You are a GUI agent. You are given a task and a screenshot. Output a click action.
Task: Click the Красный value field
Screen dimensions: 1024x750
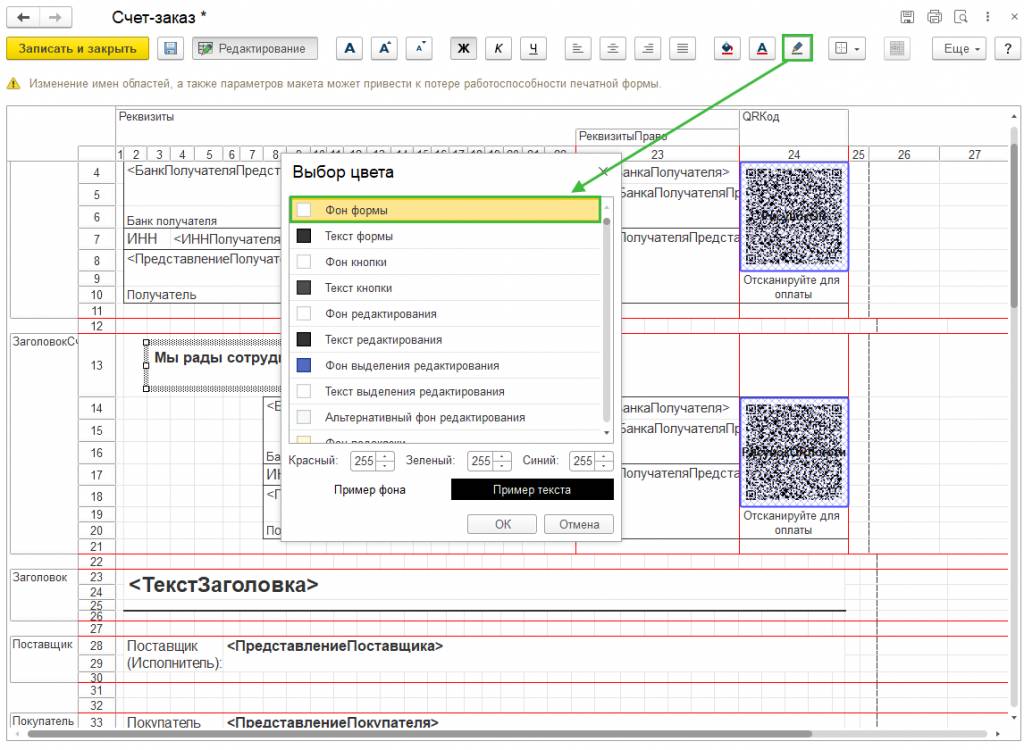pyautogui.click(x=364, y=461)
